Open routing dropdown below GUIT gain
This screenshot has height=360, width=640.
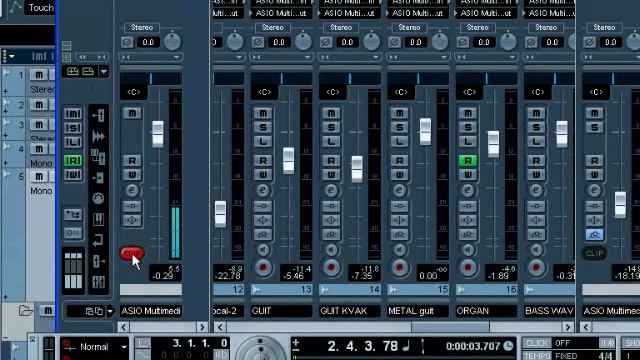click(x=281, y=57)
